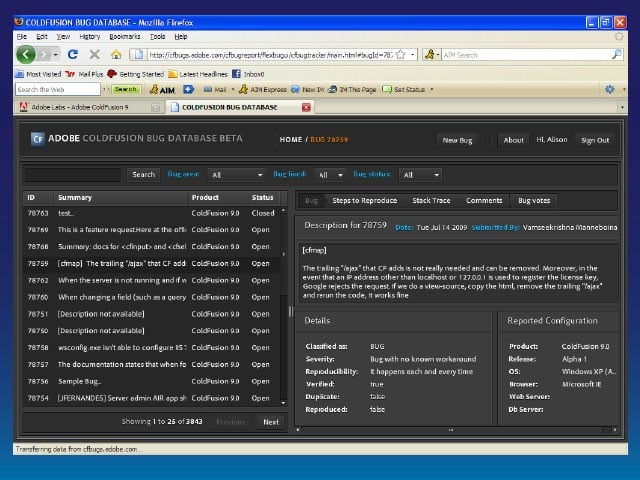Reload the page with the refresh icon
This screenshot has width=640, height=480.
pos(73,54)
